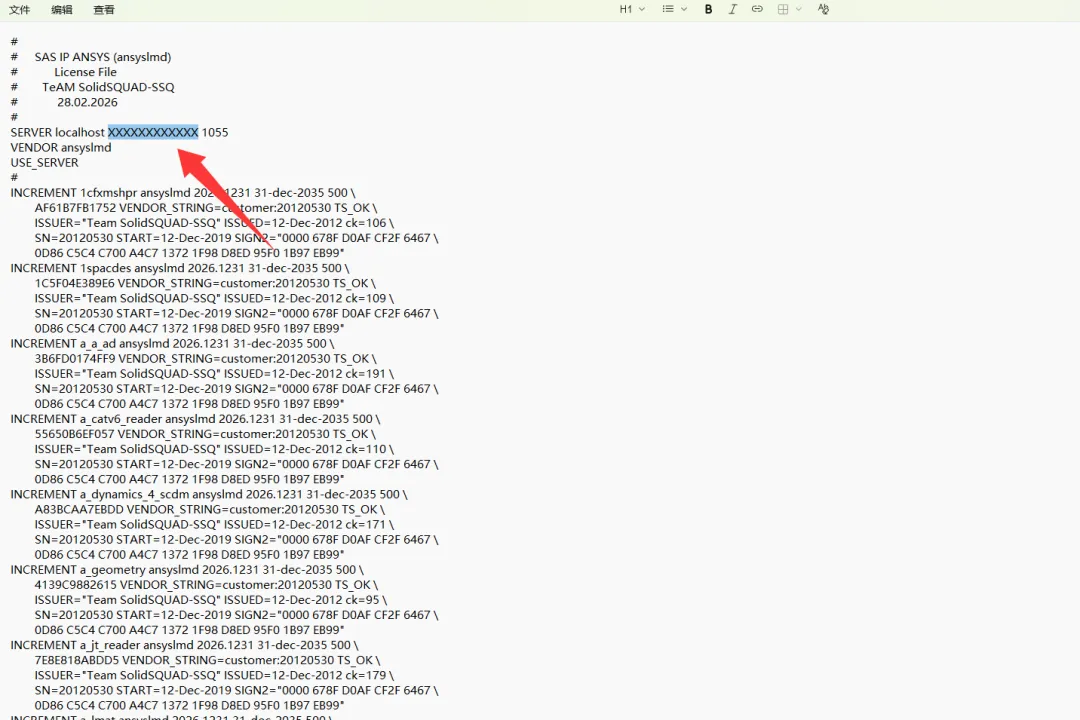This screenshot has width=1080, height=720.
Task: Click port number 1055
Action: [x=215, y=132]
